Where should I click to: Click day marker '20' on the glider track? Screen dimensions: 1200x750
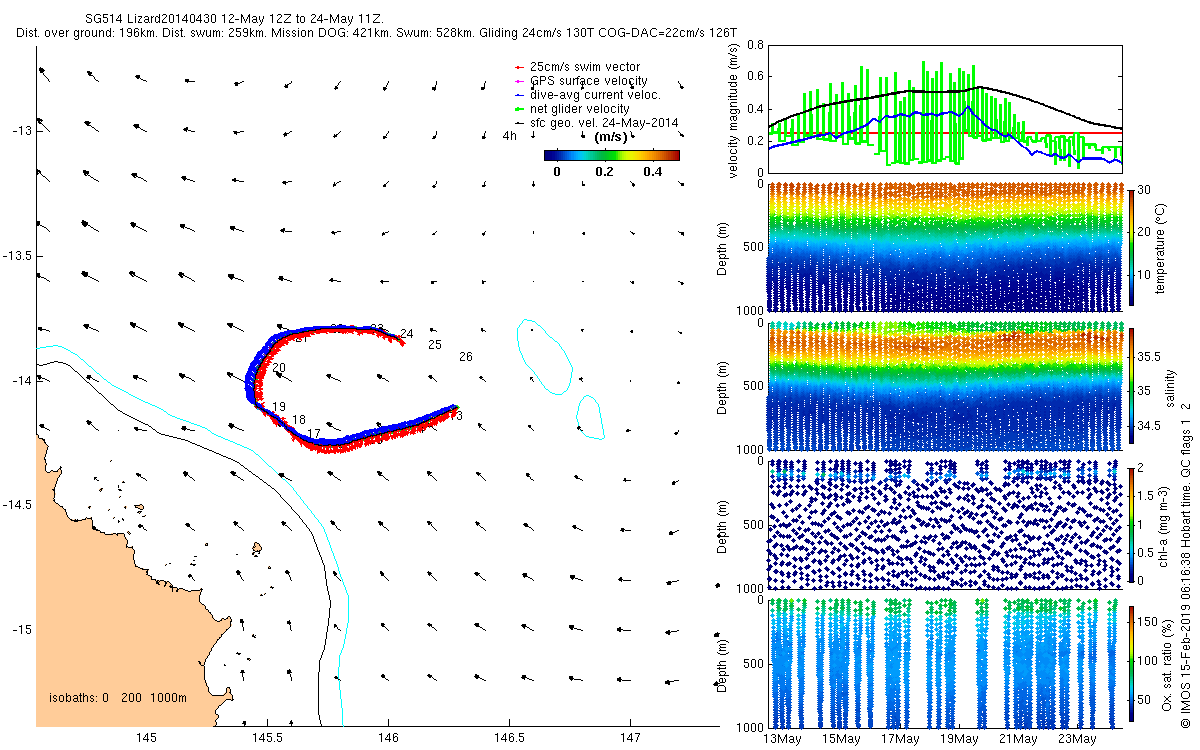pyautogui.click(x=279, y=369)
